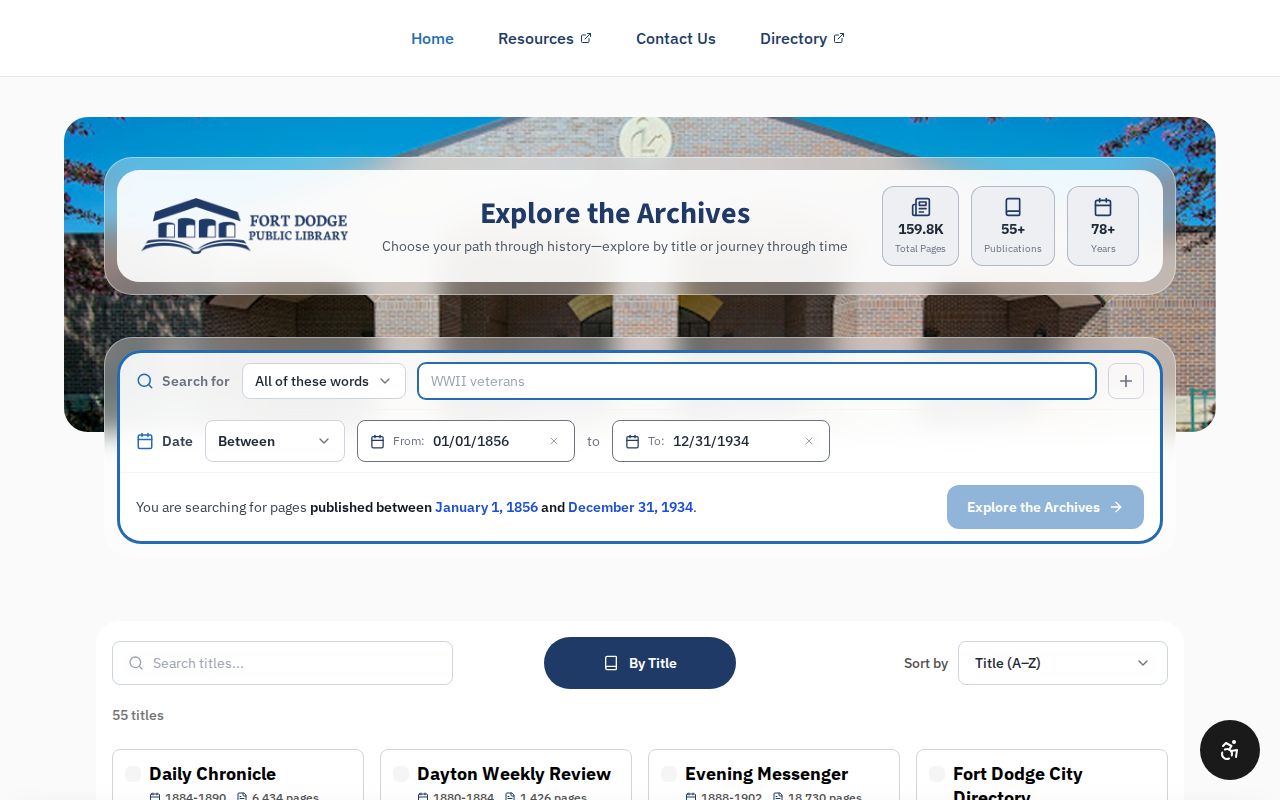1280x800 pixels.
Task: Click the 'Explore the Archives' heading
Action: point(615,213)
